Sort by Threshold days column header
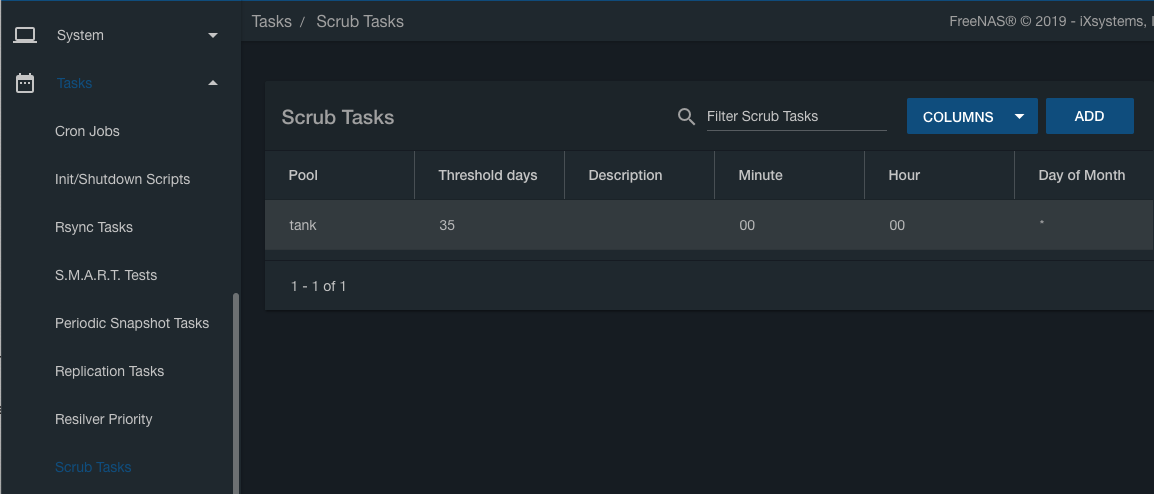This screenshot has width=1154, height=494. coord(487,175)
